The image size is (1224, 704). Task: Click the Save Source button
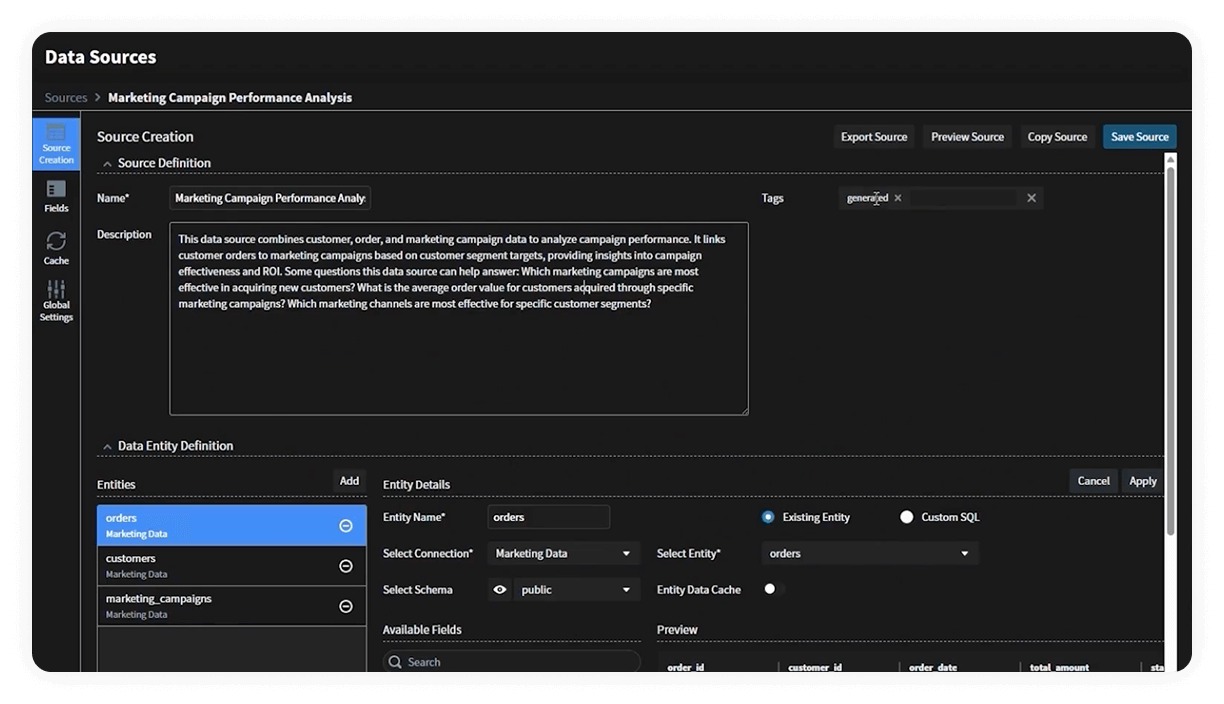click(x=1139, y=137)
